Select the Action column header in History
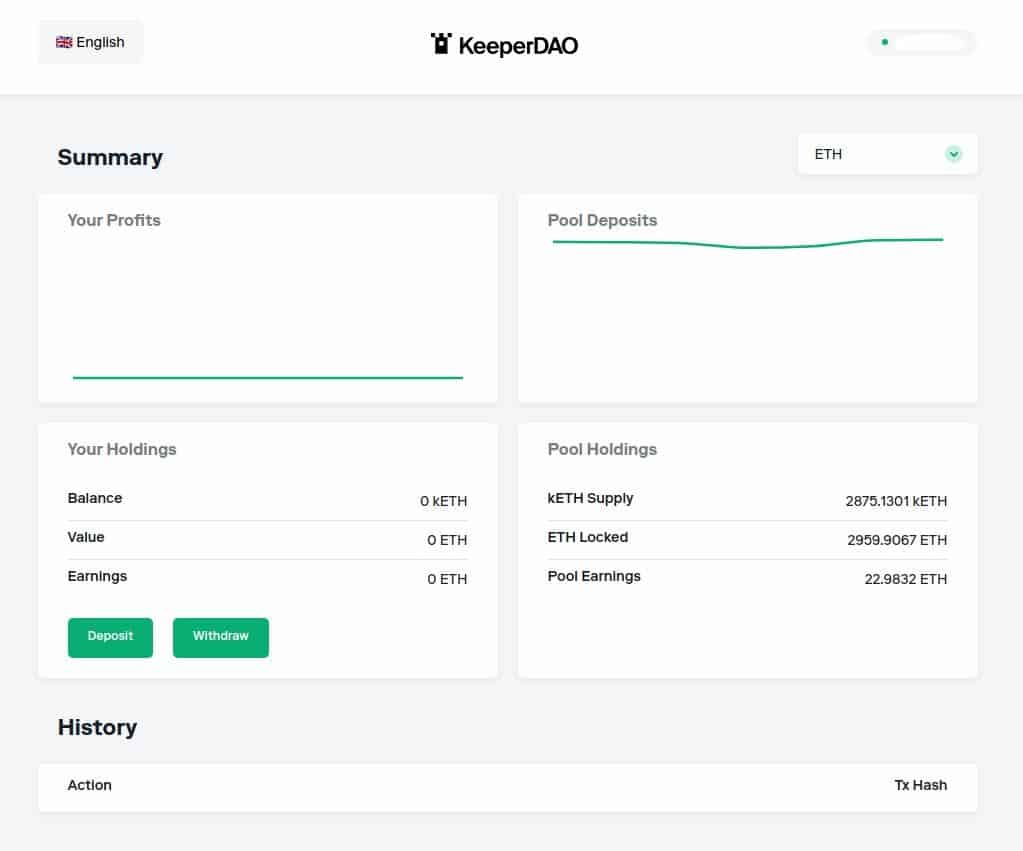 pyautogui.click(x=89, y=786)
